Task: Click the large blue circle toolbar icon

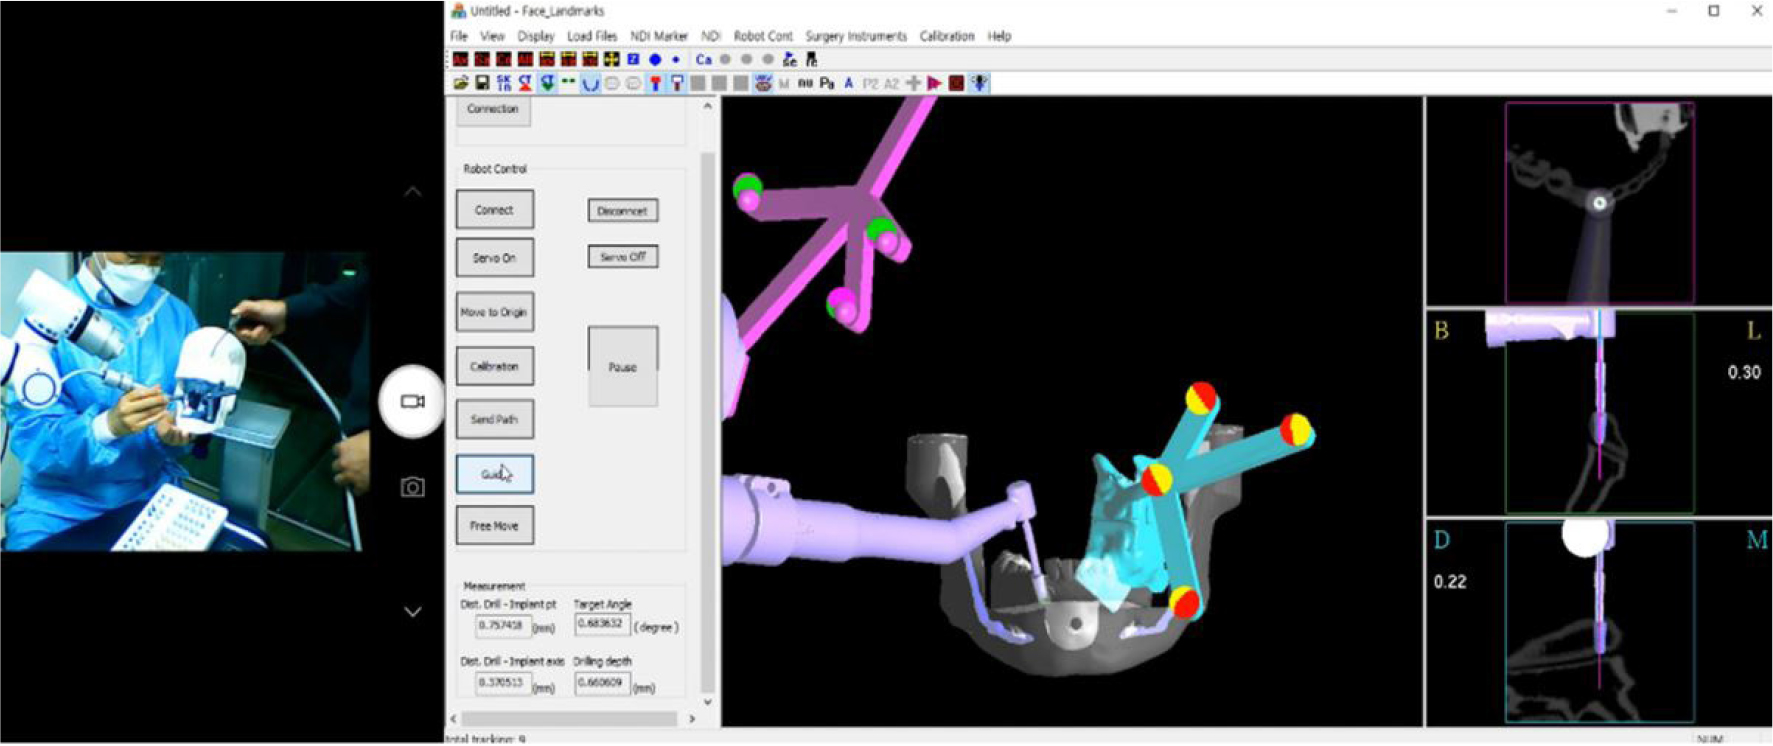Action: point(655,60)
